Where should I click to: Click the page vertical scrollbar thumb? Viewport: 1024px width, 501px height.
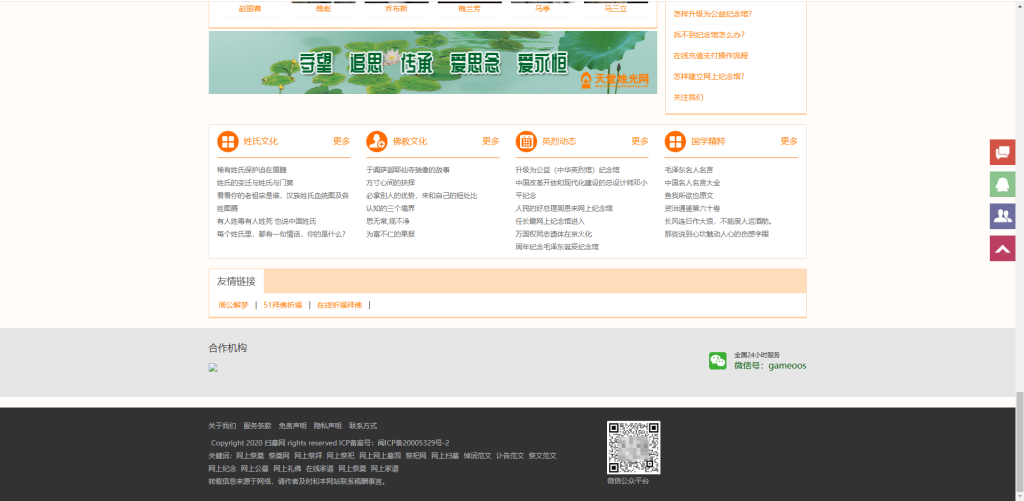(x=1019, y=444)
